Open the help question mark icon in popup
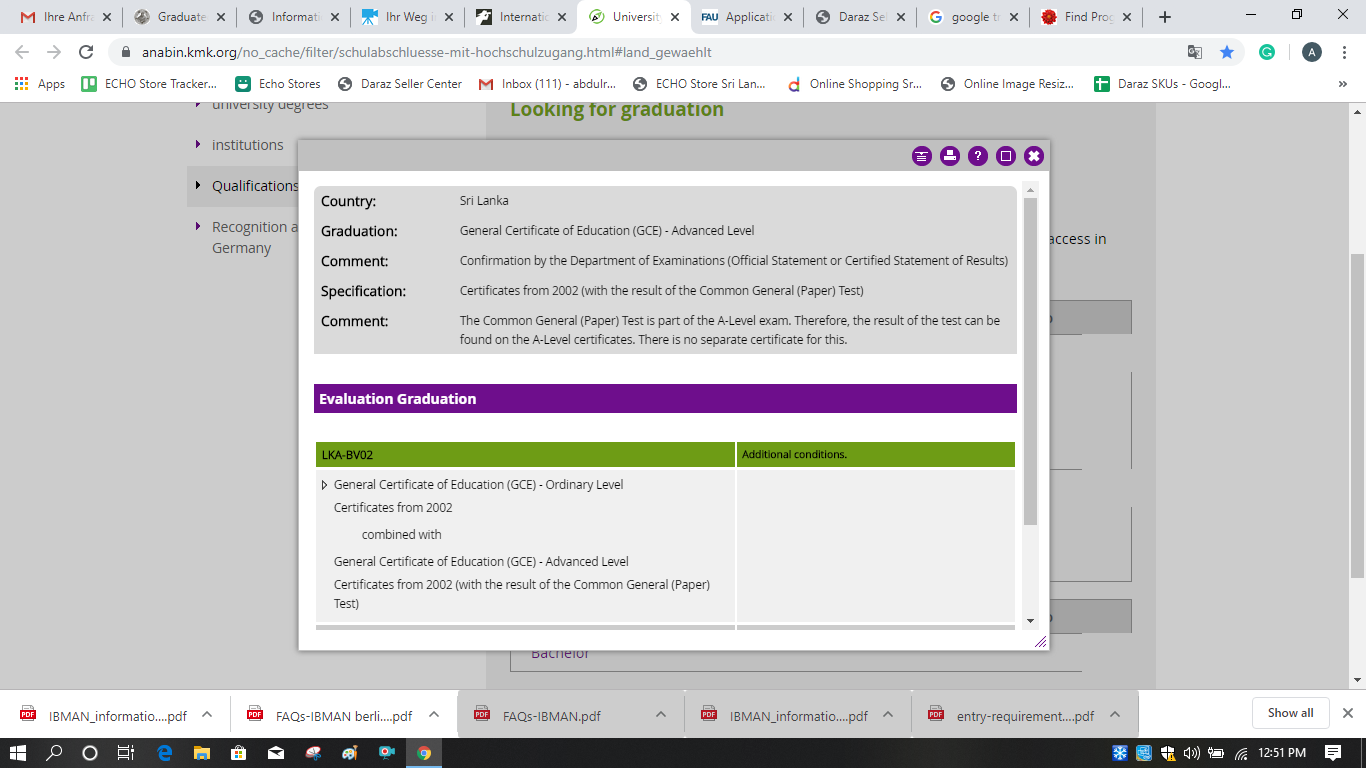The width and height of the screenshot is (1366, 768). tap(978, 156)
